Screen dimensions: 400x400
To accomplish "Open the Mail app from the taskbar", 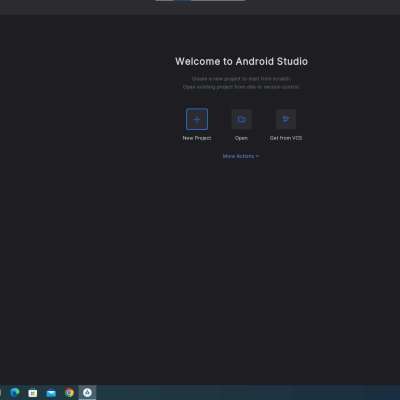I will 51,393.
